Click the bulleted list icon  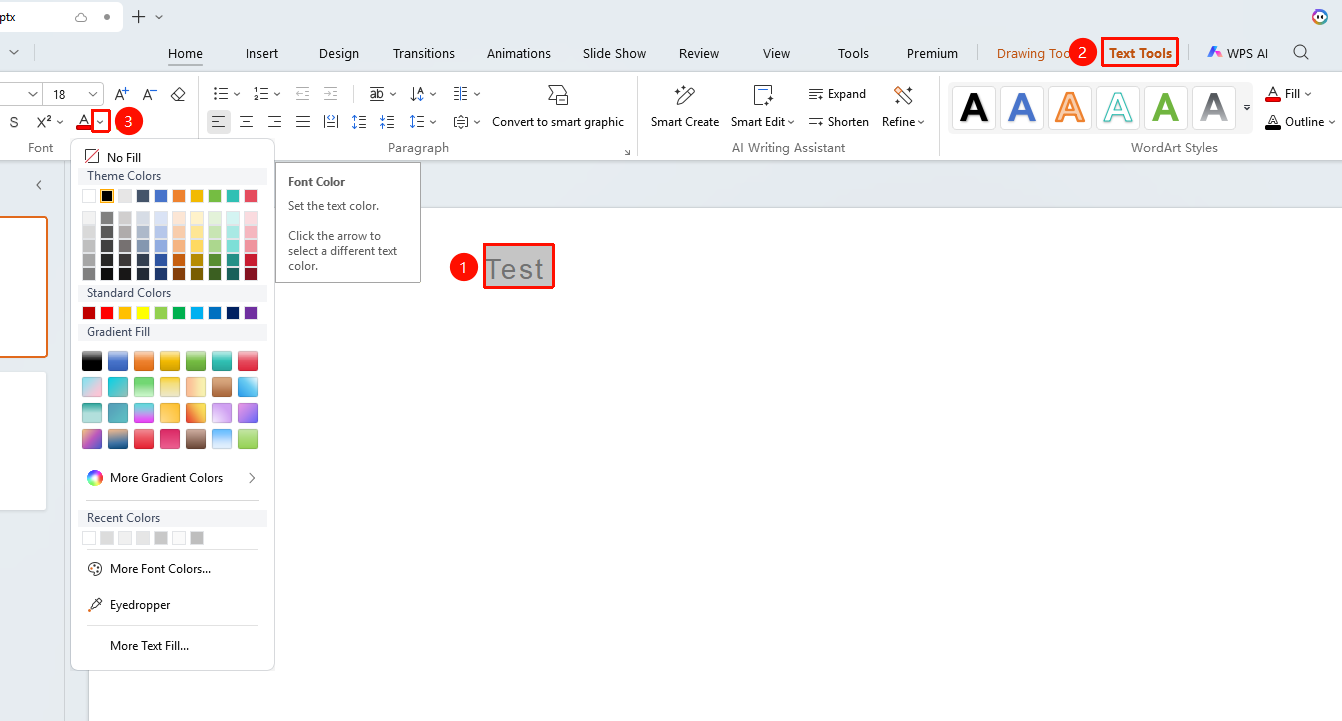pos(221,94)
